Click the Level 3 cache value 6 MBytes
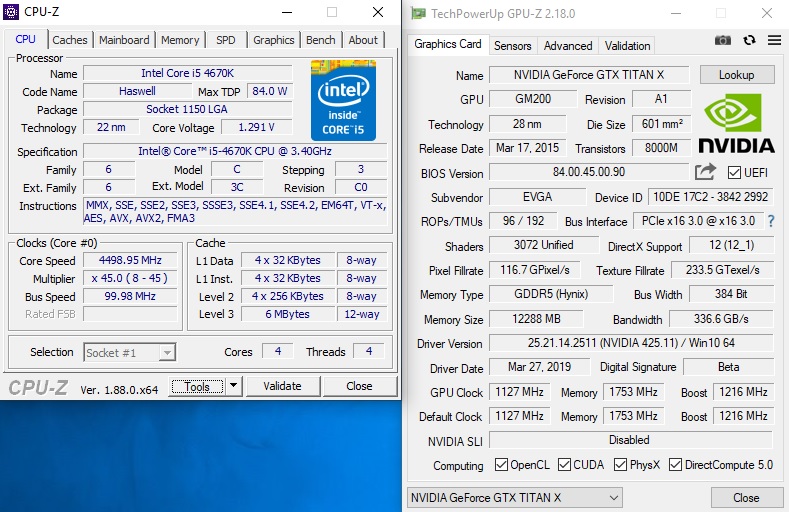Image resolution: width=789 pixels, height=512 pixels. [x=287, y=314]
